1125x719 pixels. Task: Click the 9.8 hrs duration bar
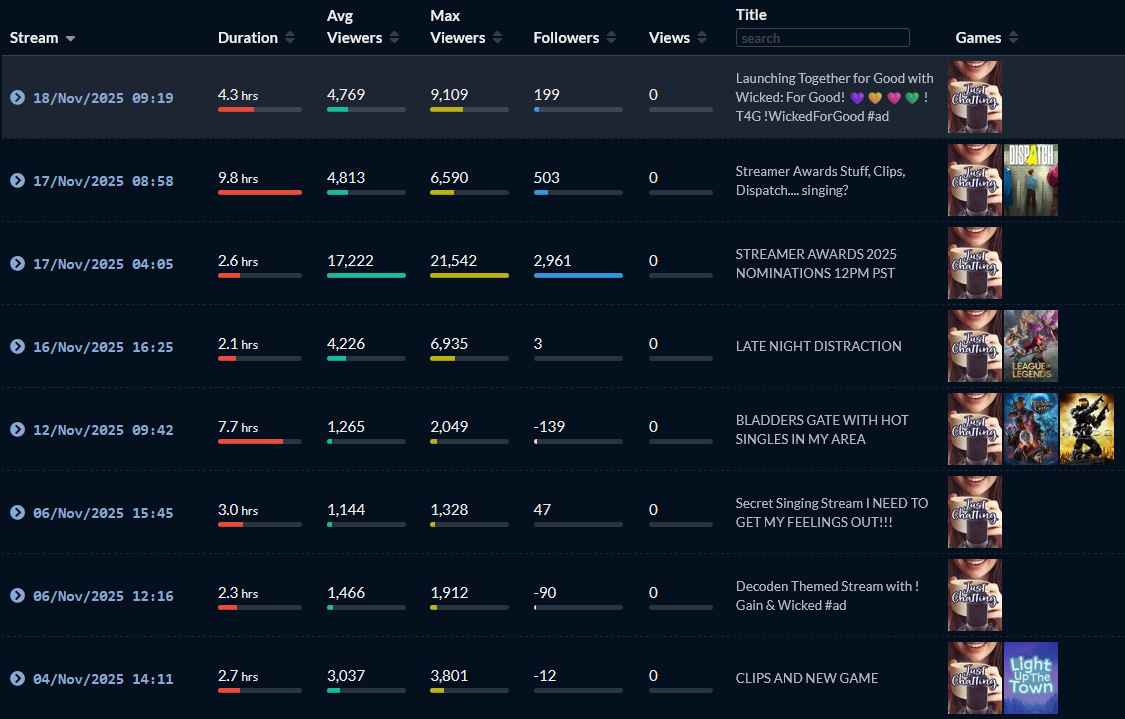[260, 192]
